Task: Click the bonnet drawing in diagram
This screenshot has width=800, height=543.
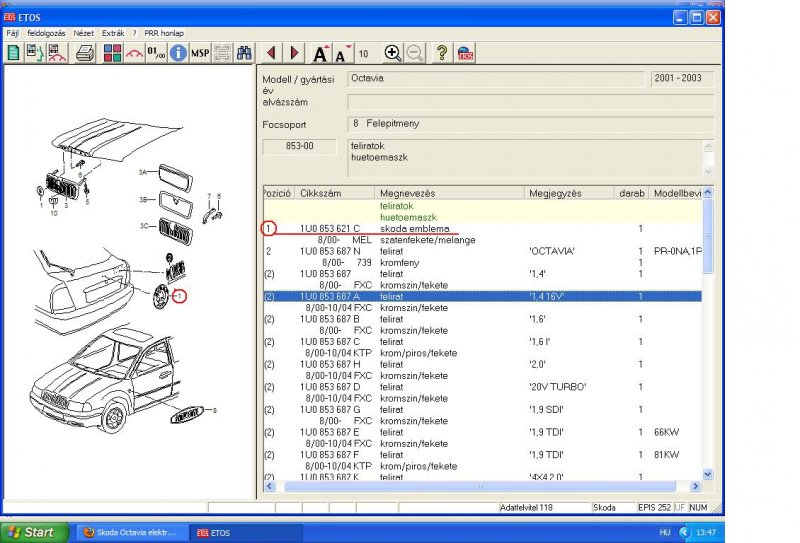Action: point(116,139)
